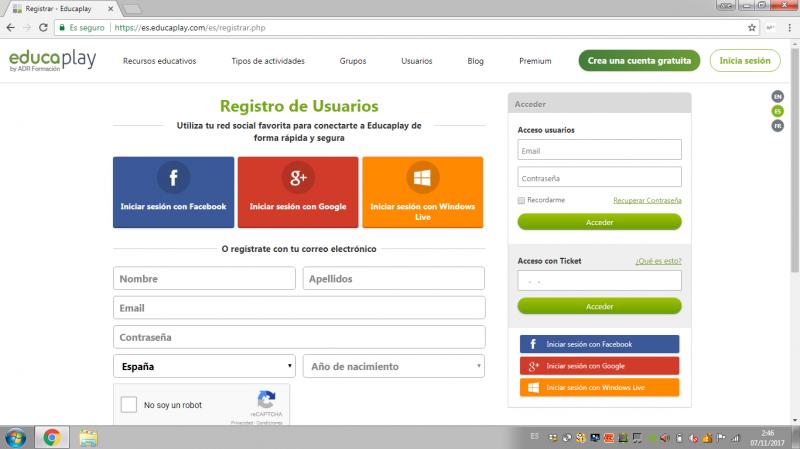Open File Explorer from taskbar
This screenshot has width=800, height=449.
88,438
